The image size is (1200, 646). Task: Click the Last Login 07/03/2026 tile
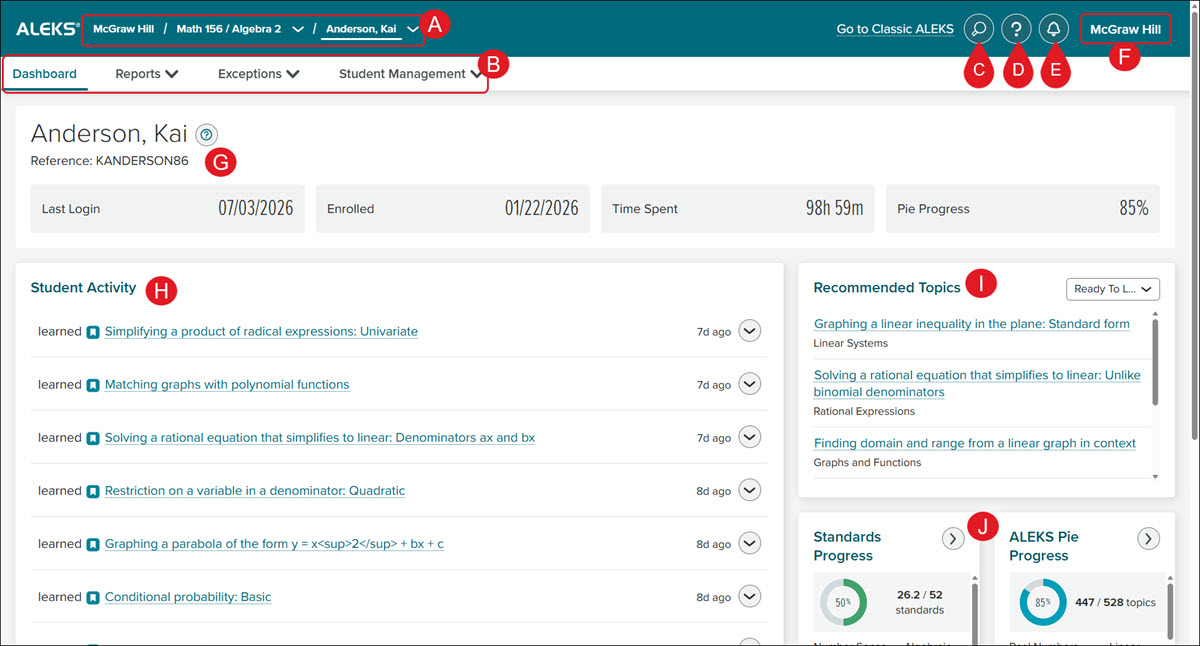168,209
